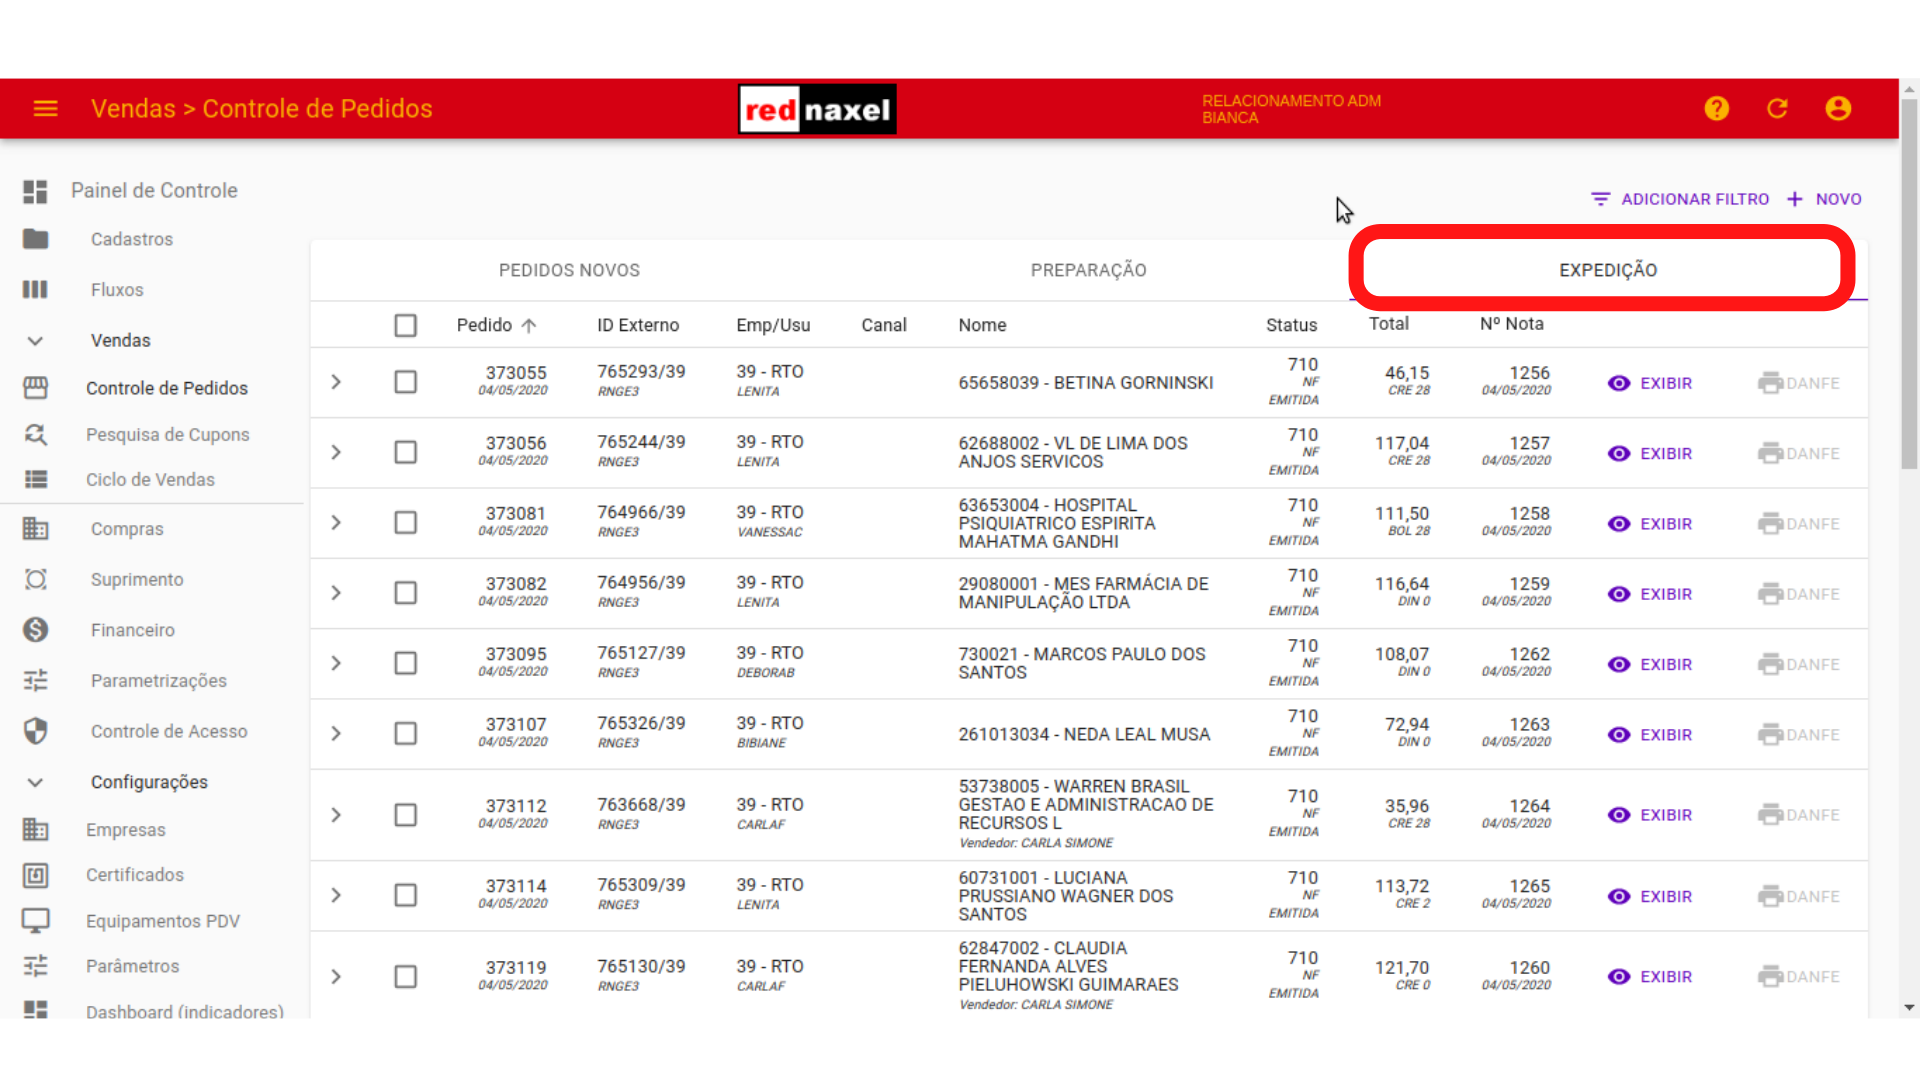The width and height of the screenshot is (1920, 1080).
Task: Check the select-all checkbox in table header
Action: click(405, 326)
